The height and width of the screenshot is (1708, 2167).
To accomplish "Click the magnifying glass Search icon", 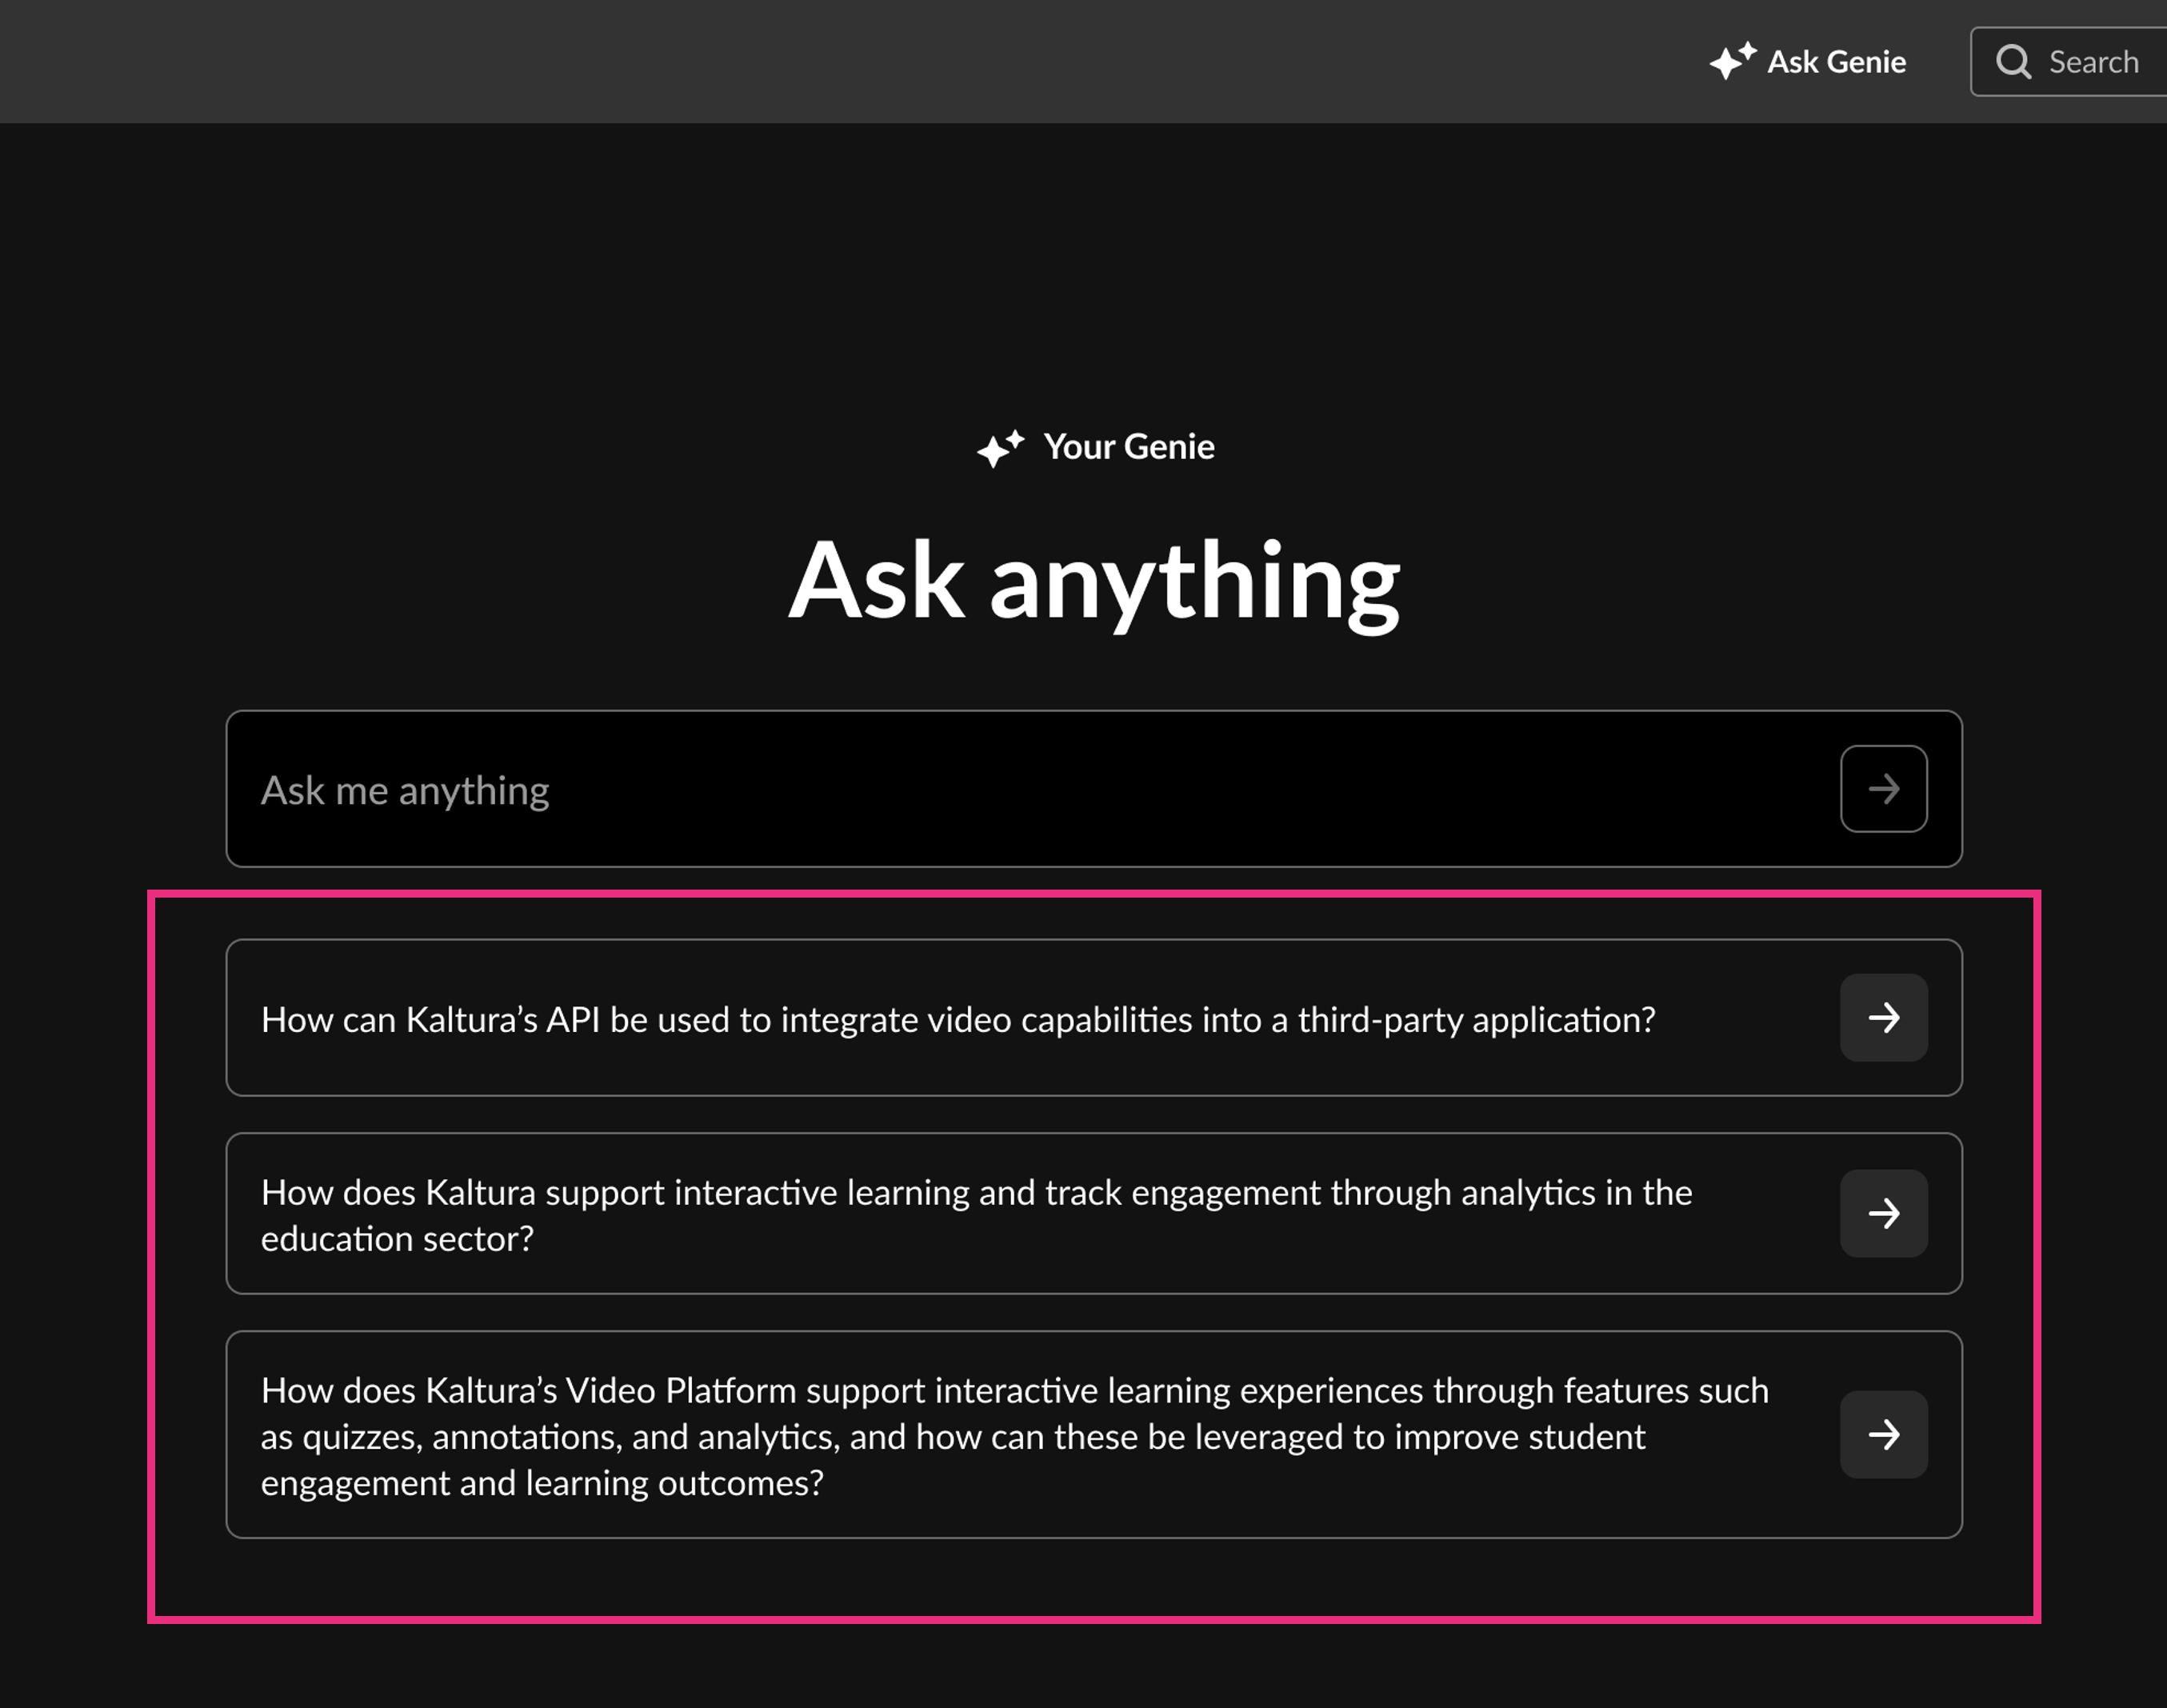I will [x=2013, y=62].
